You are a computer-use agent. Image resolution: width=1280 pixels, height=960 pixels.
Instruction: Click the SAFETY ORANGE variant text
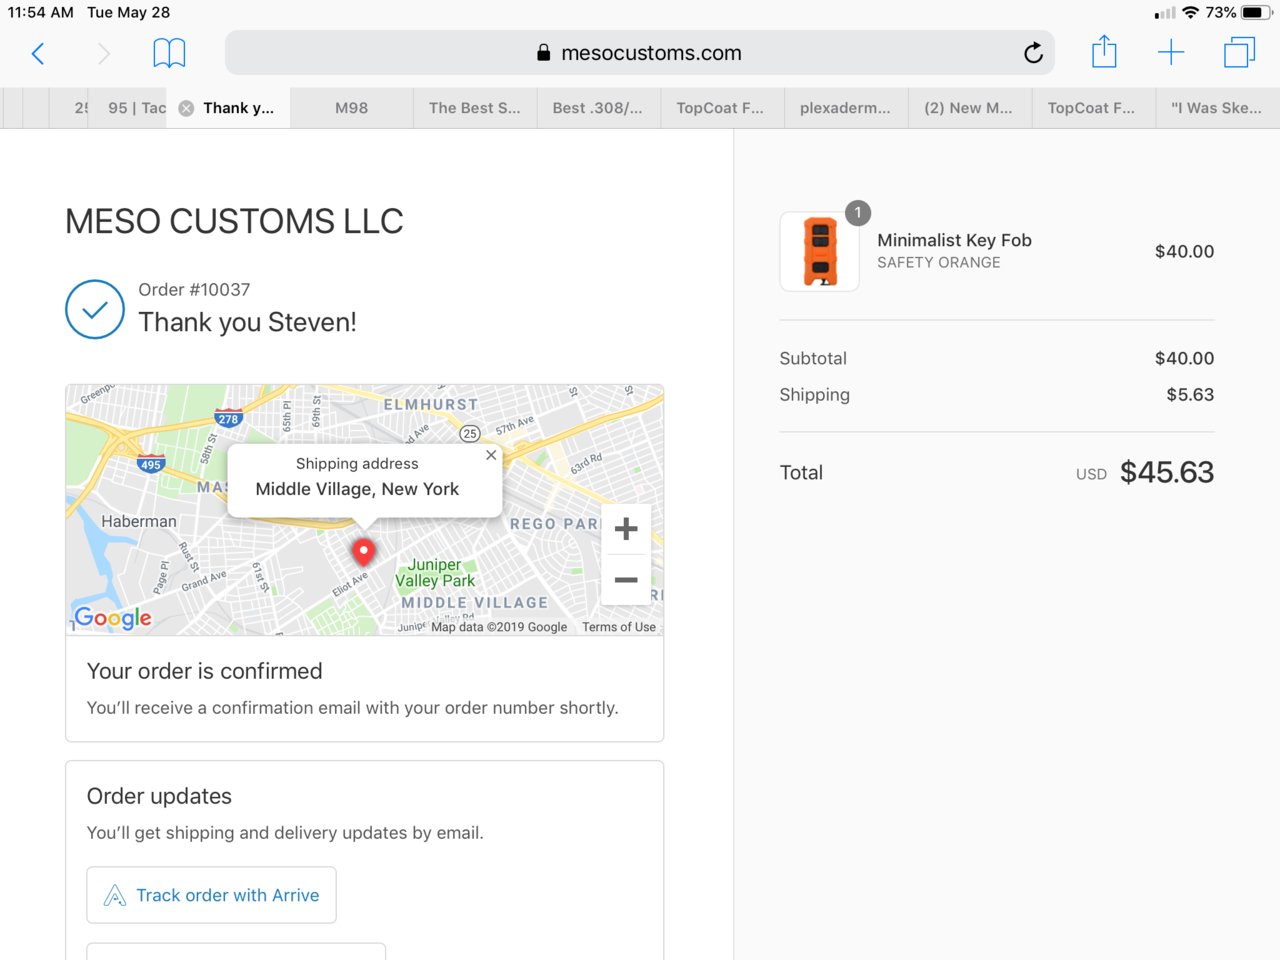pos(939,263)
